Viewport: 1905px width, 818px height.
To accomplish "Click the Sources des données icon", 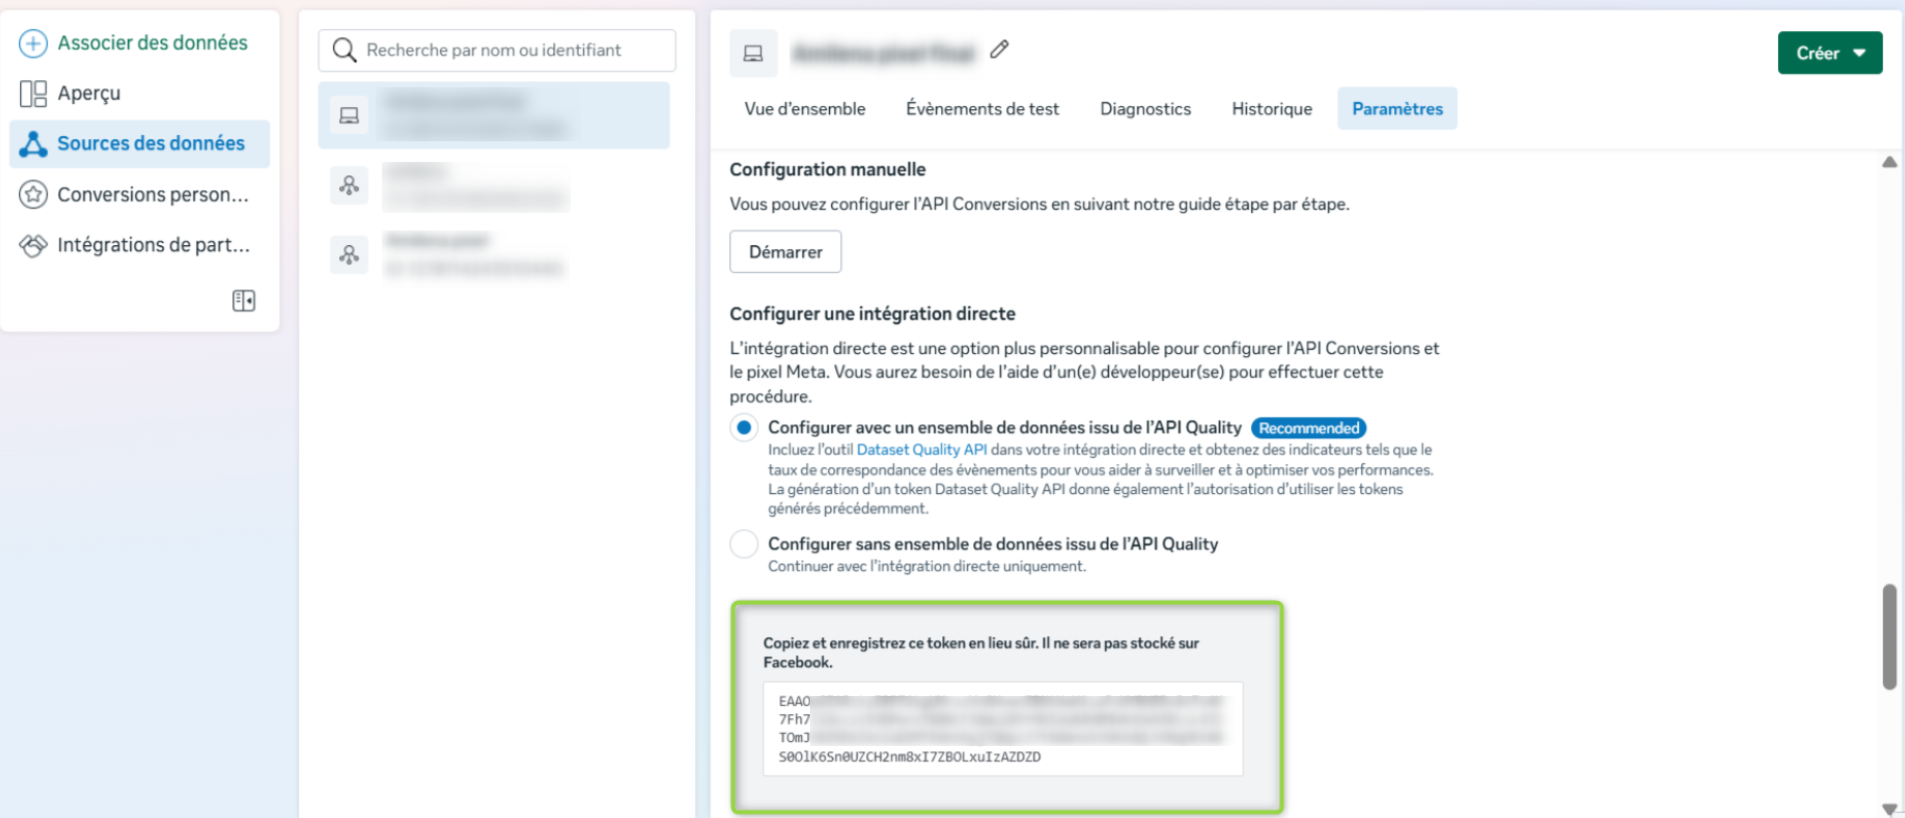I will [33, 144].
